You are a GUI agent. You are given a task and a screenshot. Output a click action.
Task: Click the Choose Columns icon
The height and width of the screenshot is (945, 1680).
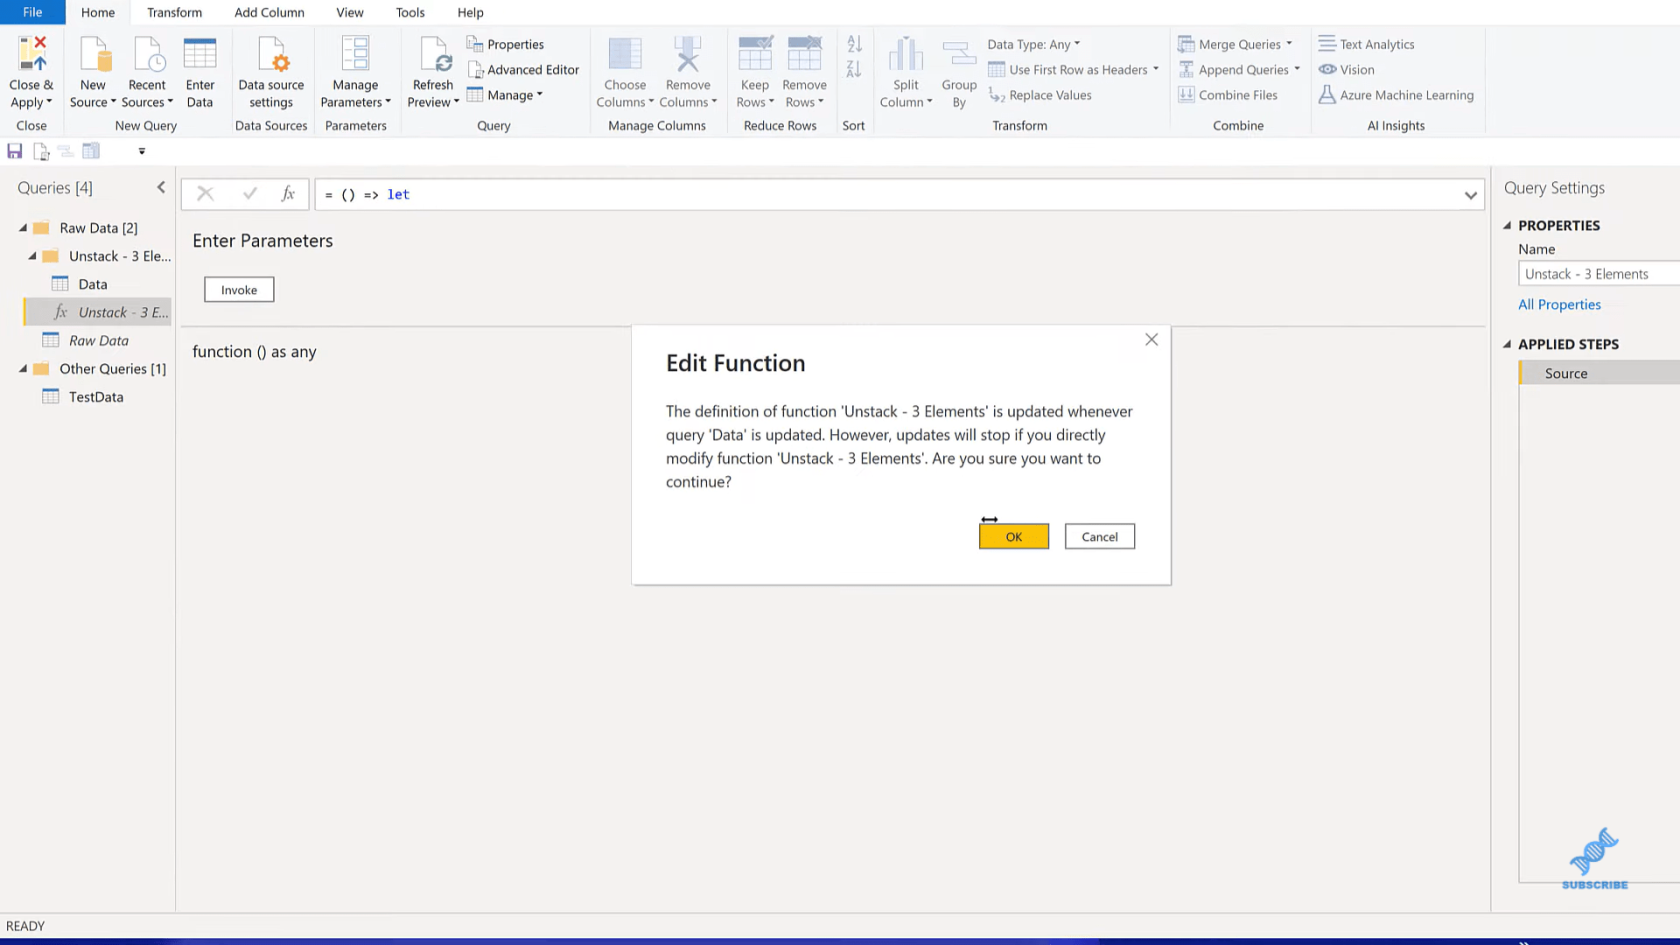625,54
